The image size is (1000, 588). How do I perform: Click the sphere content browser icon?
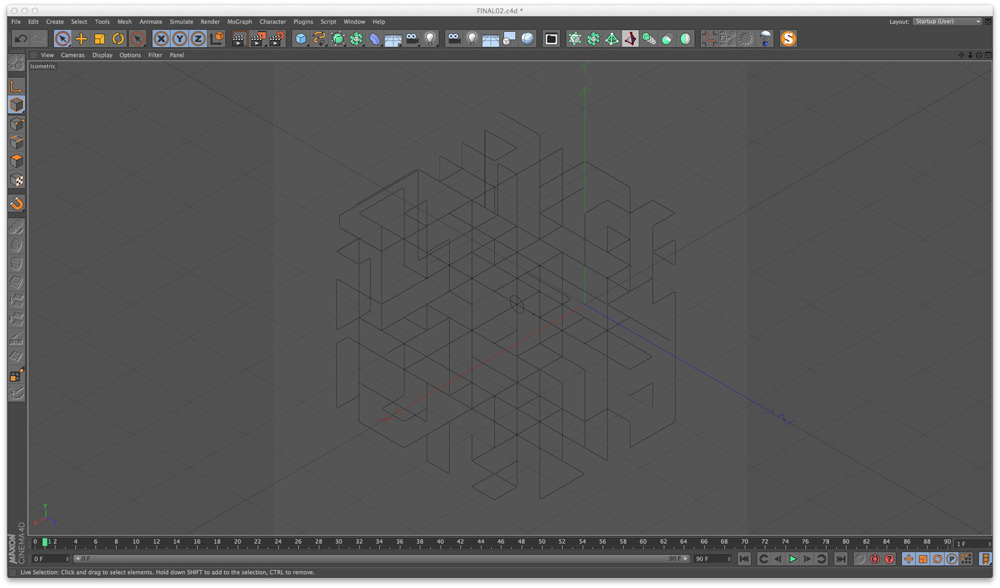coord(527,39)
